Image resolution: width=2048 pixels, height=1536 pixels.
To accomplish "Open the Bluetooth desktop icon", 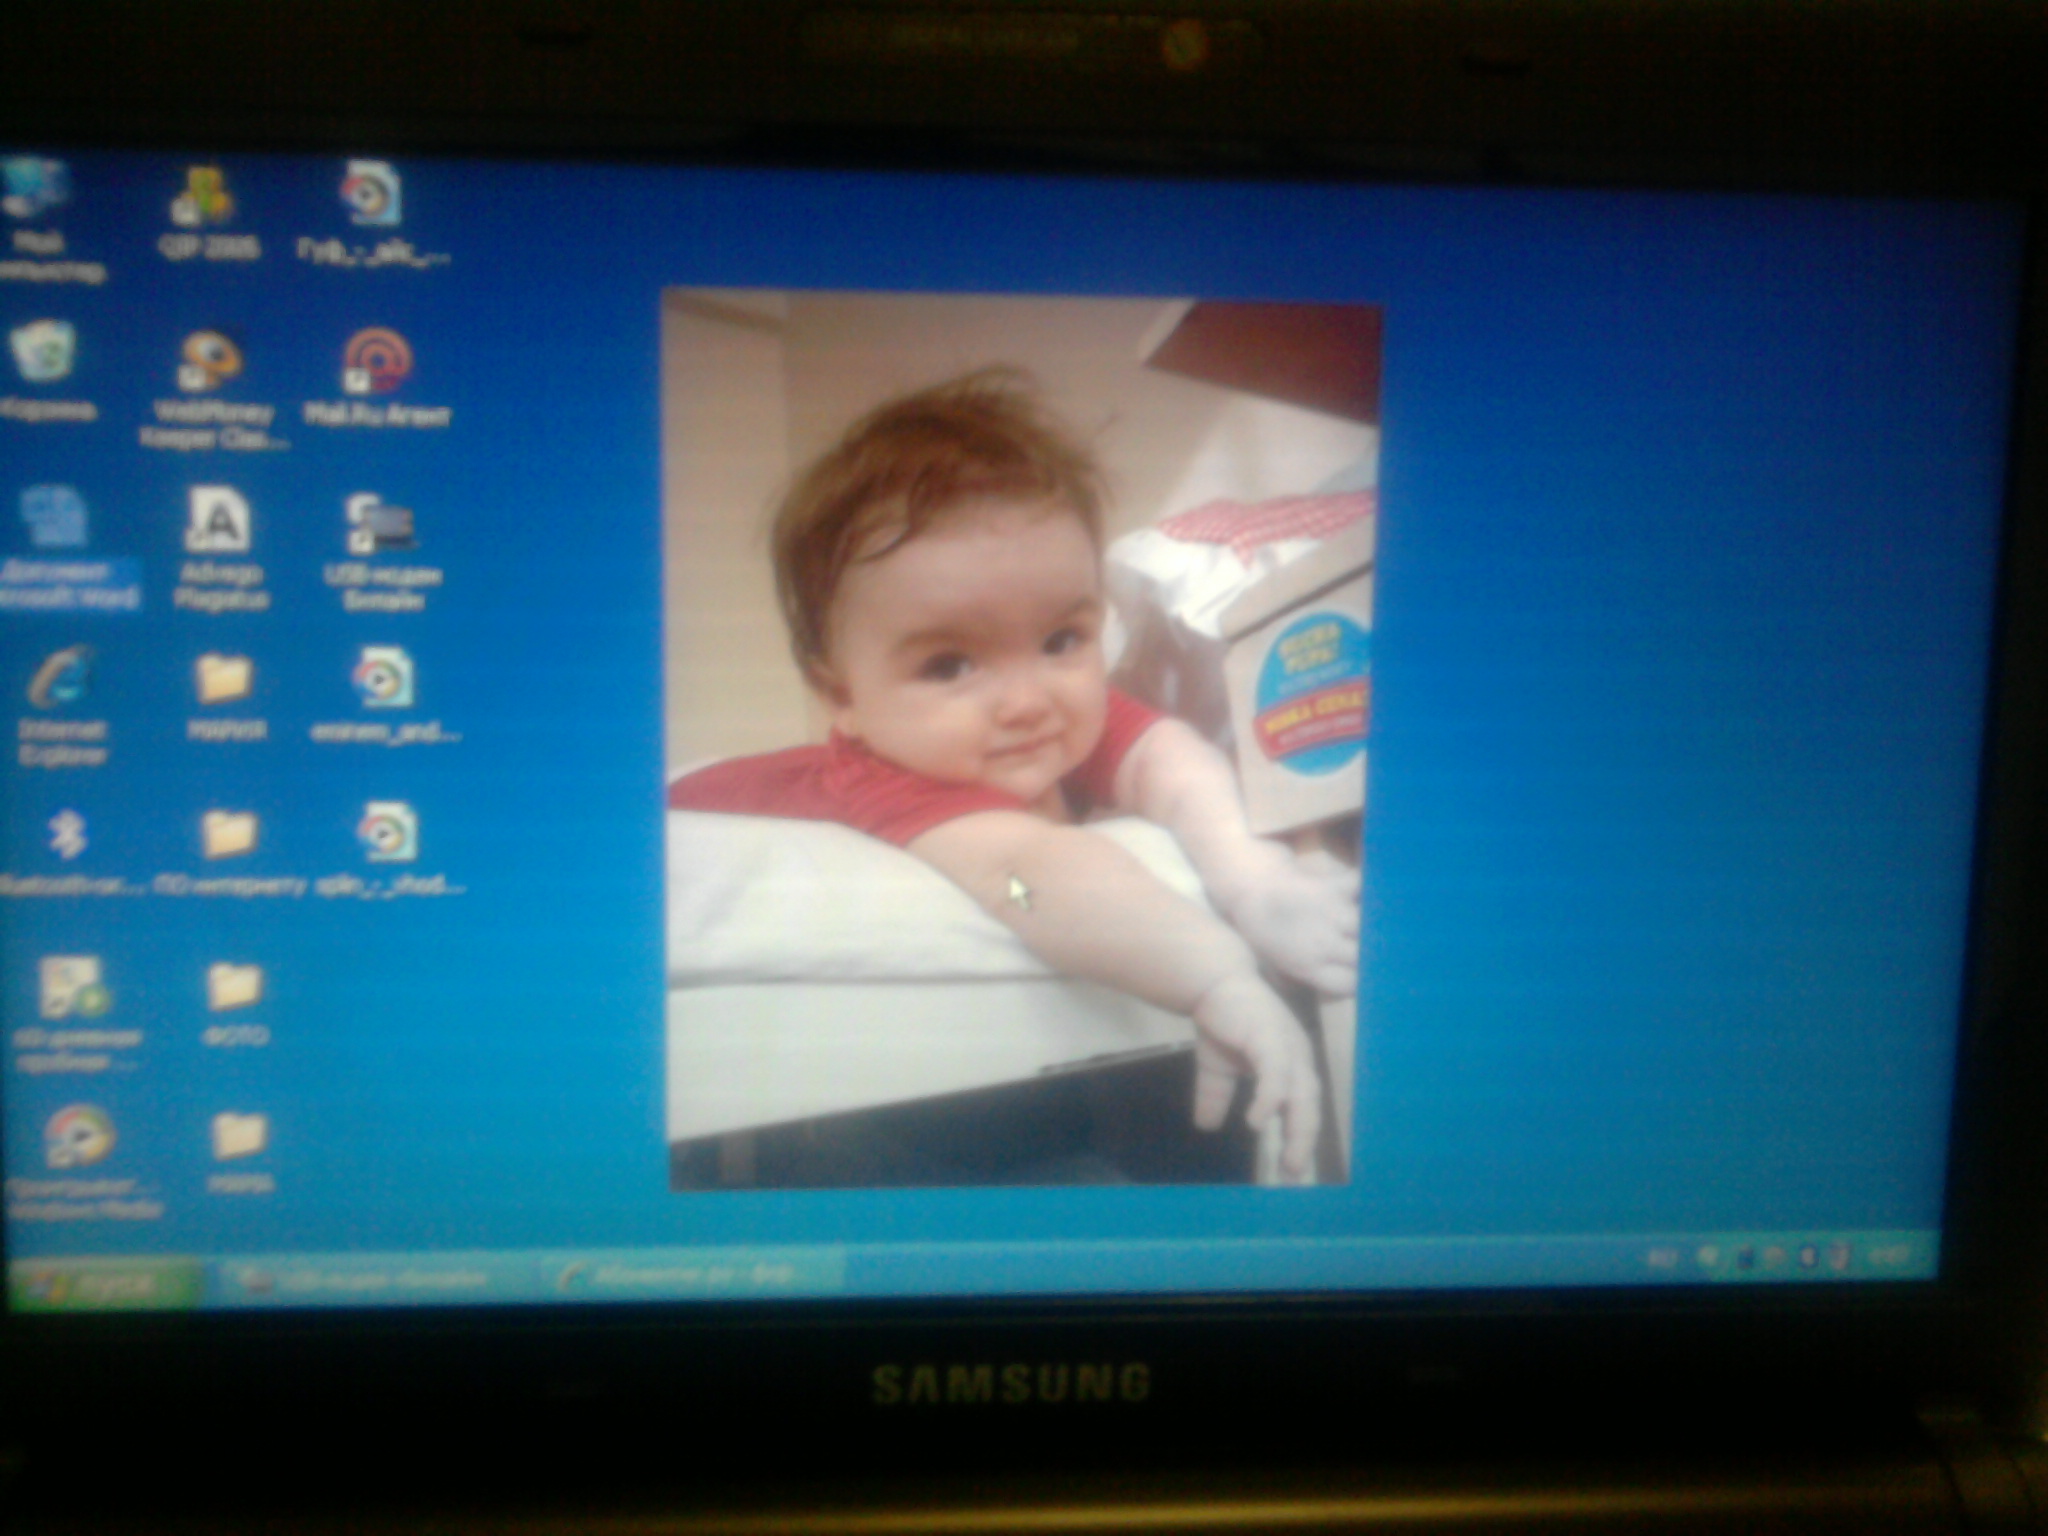I will pos(67,835).
